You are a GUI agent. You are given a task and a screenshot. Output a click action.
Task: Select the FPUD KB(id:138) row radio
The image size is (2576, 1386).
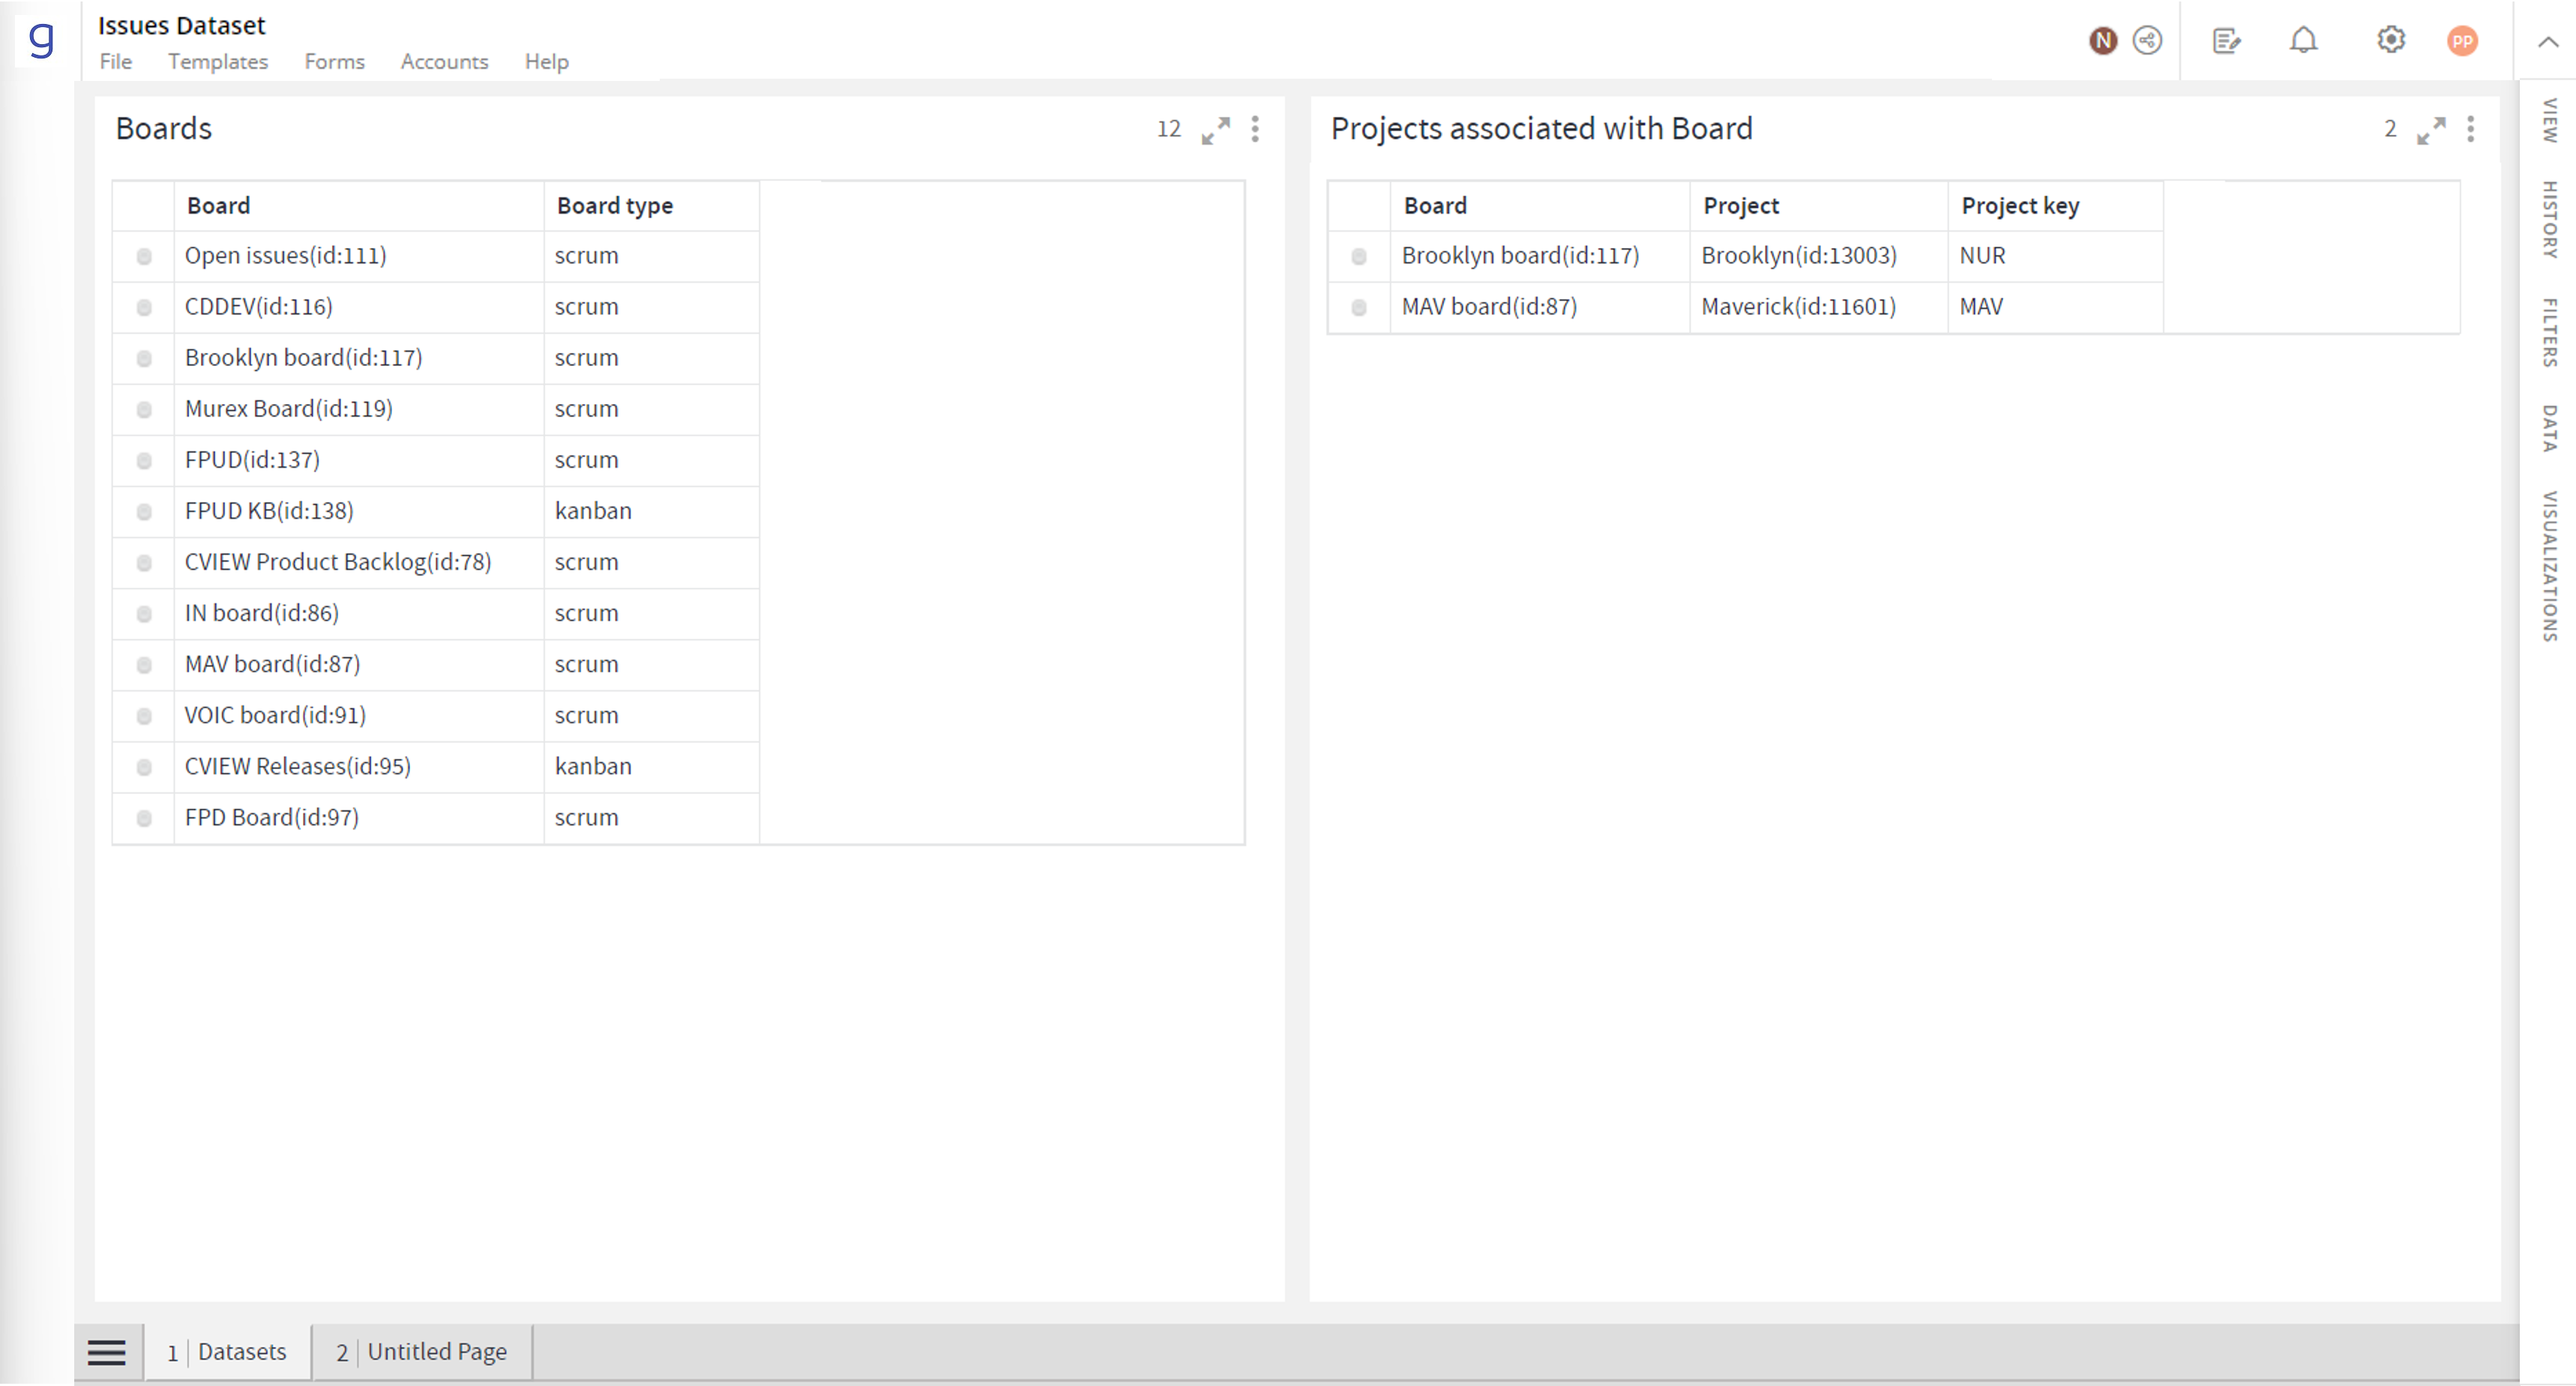pos(144,512)
